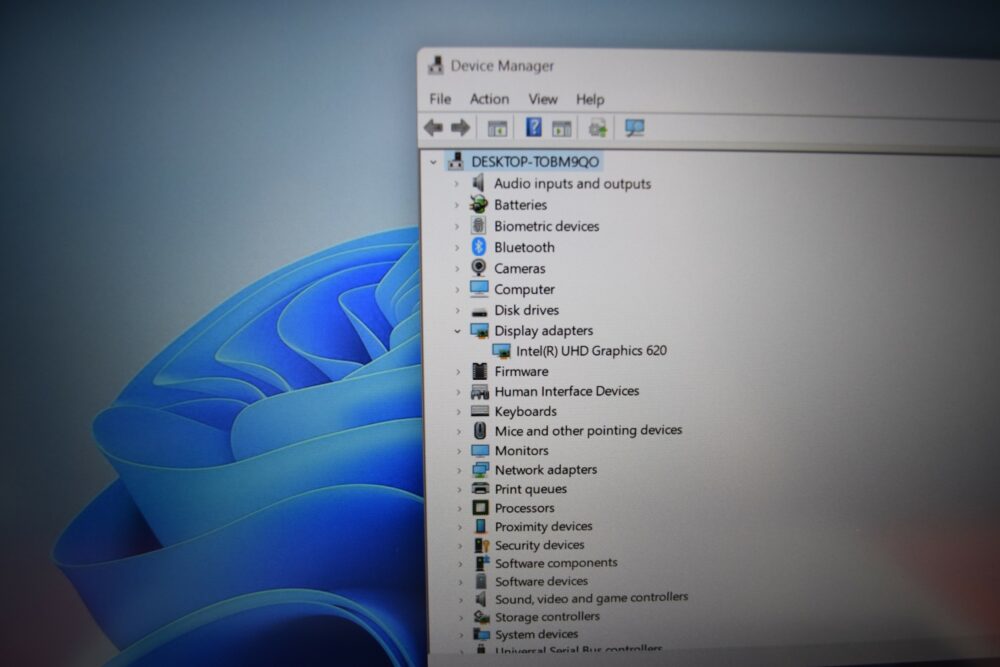Open the Action menu
This screenshot has width=1000, height=667.
coord(489,99)
